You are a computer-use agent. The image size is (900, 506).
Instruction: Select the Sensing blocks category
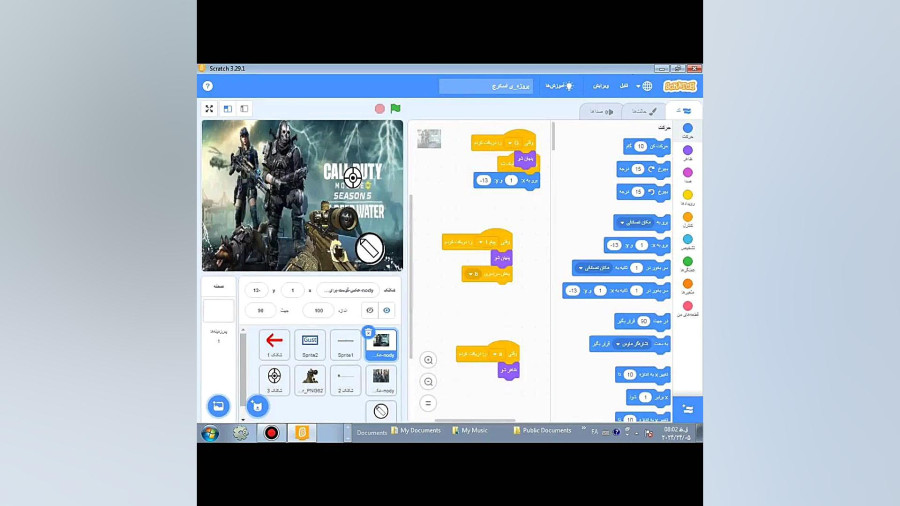688,242
